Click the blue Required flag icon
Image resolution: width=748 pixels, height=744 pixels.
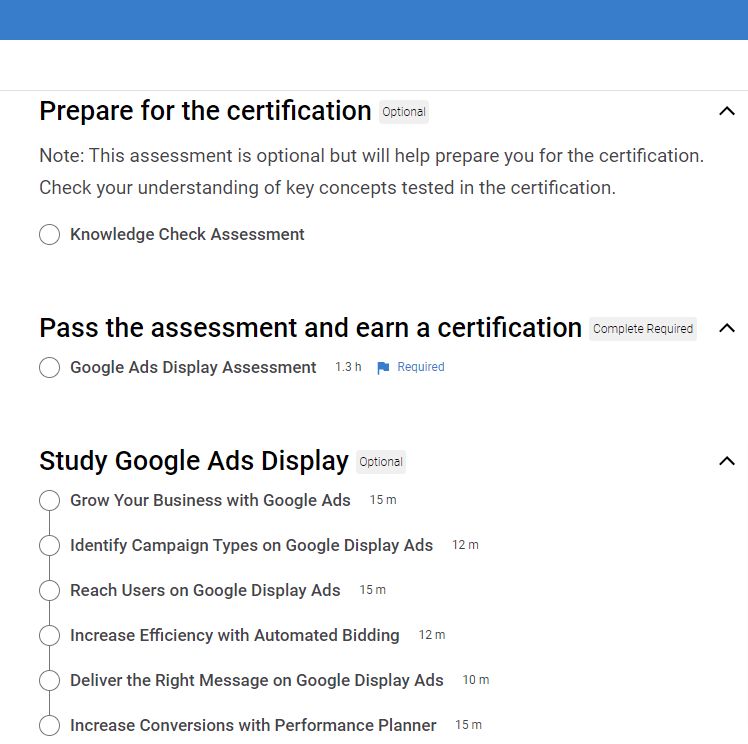tap(383, 368)
